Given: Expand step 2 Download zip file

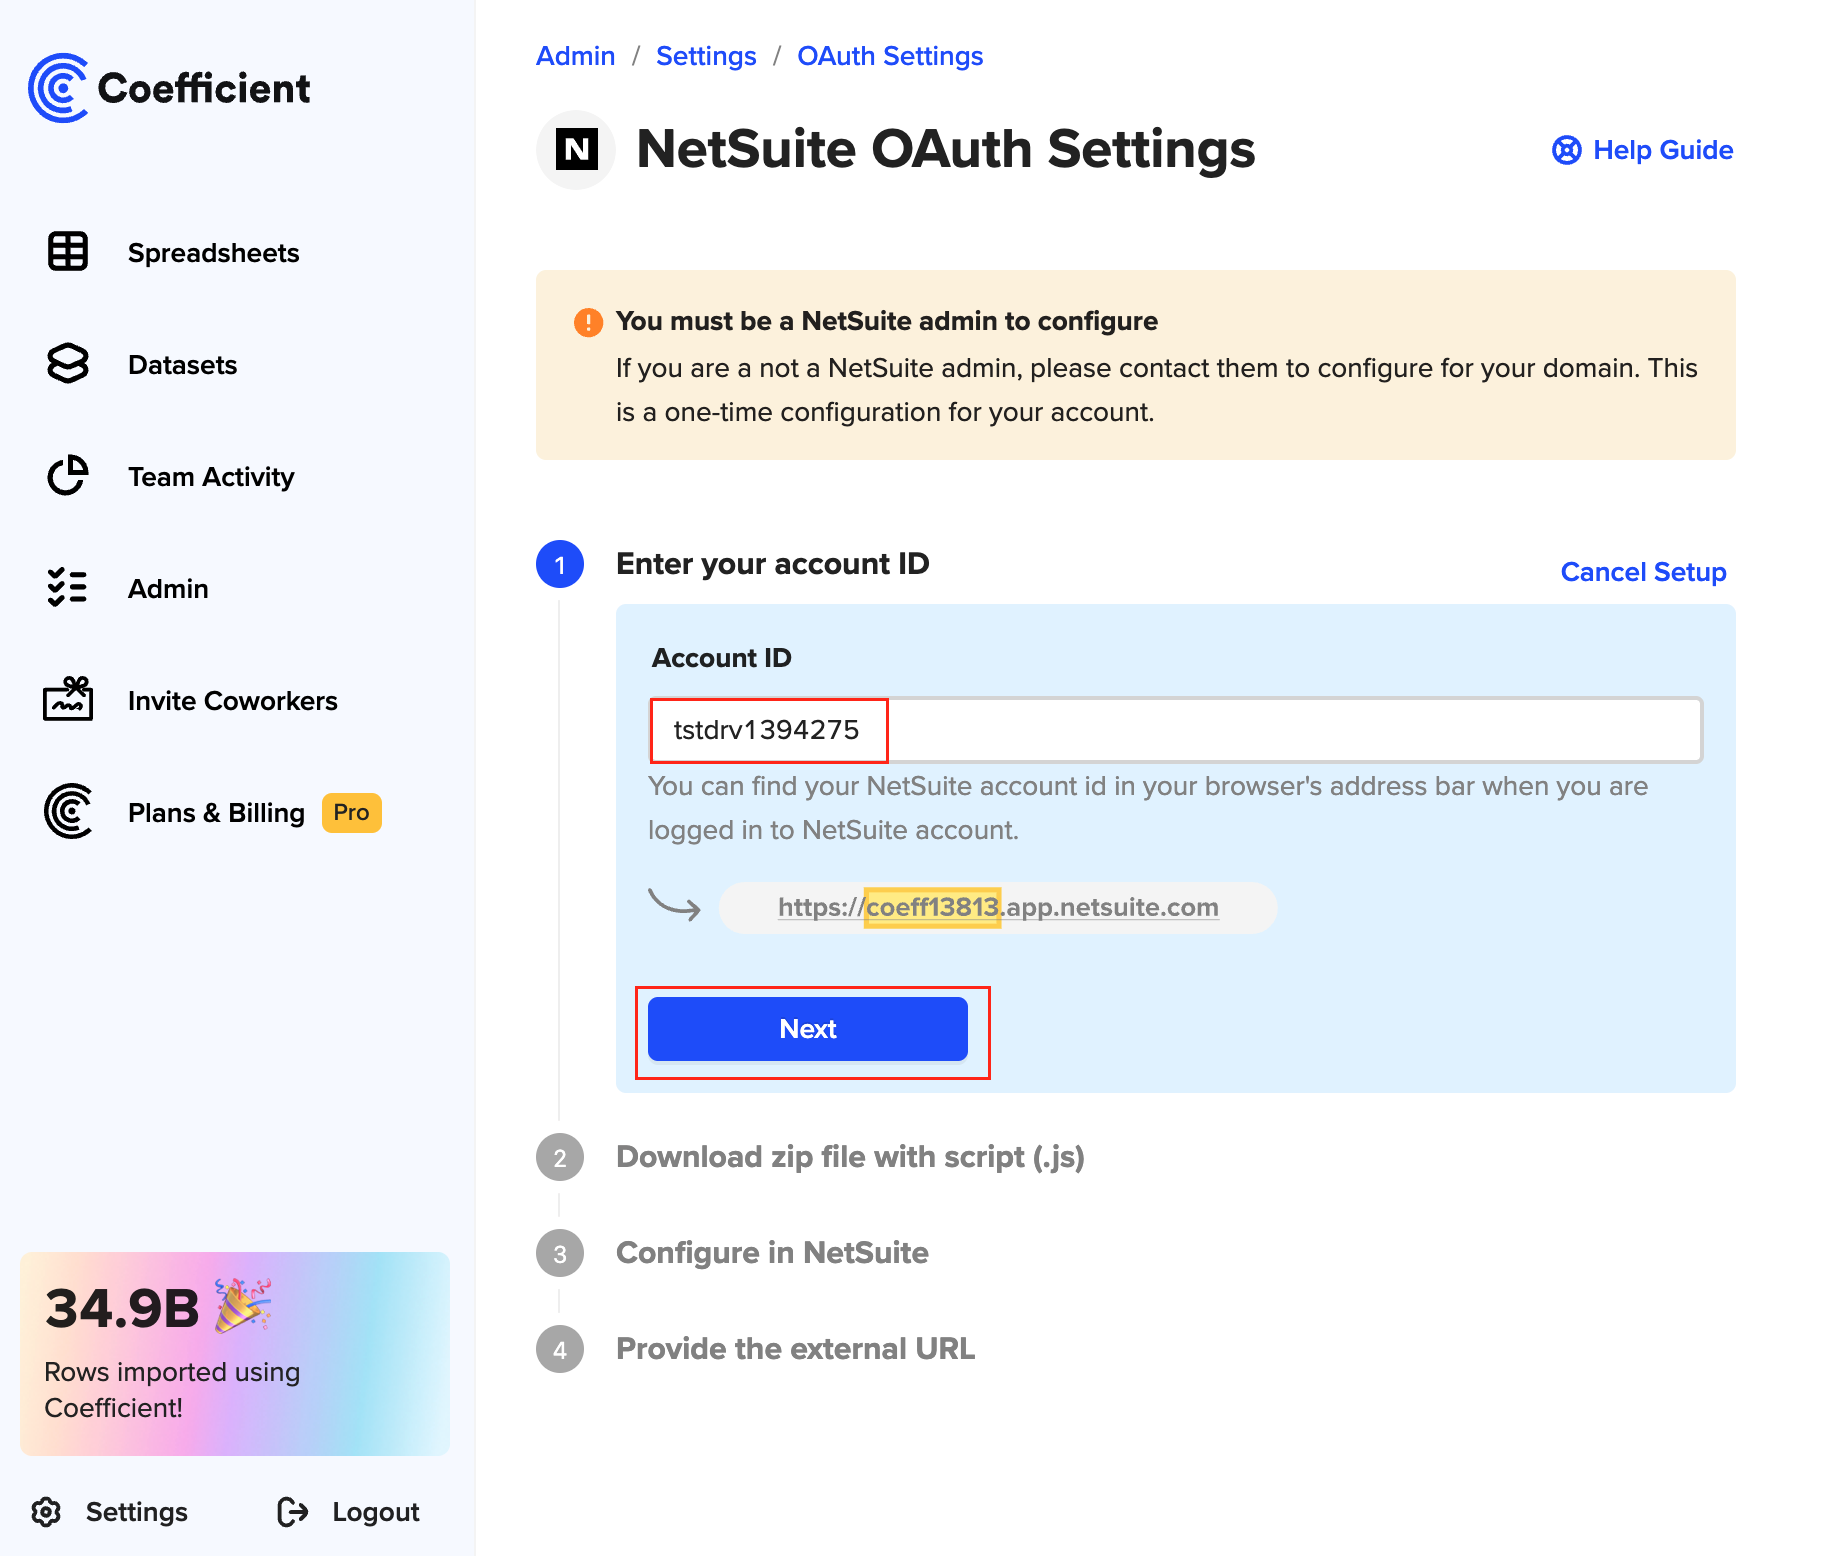Looking at the screenshot, I should [850, 1157].
